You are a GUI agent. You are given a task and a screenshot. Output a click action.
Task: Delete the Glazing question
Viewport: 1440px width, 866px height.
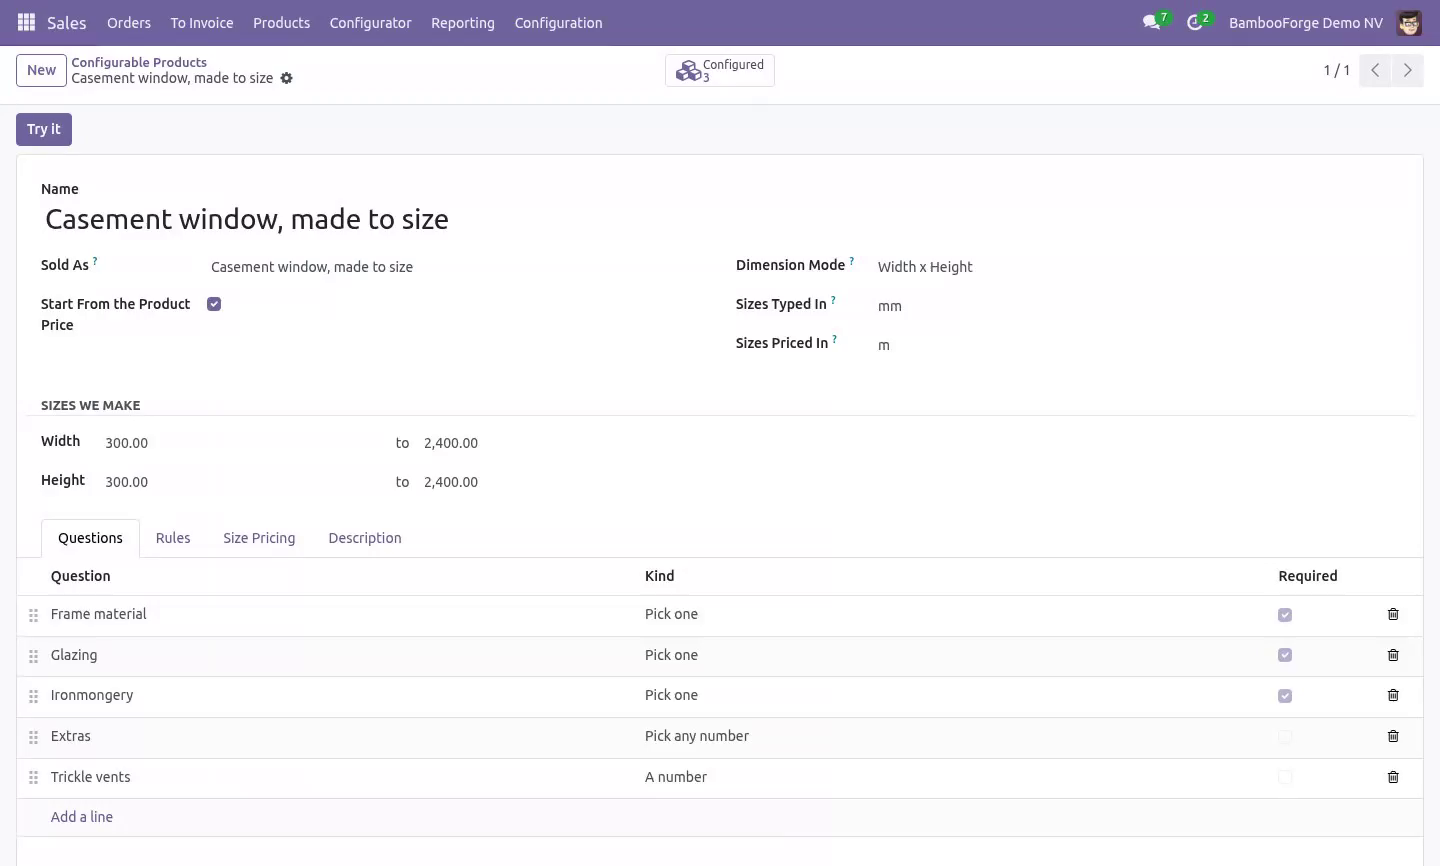[x=1393, y=655]
